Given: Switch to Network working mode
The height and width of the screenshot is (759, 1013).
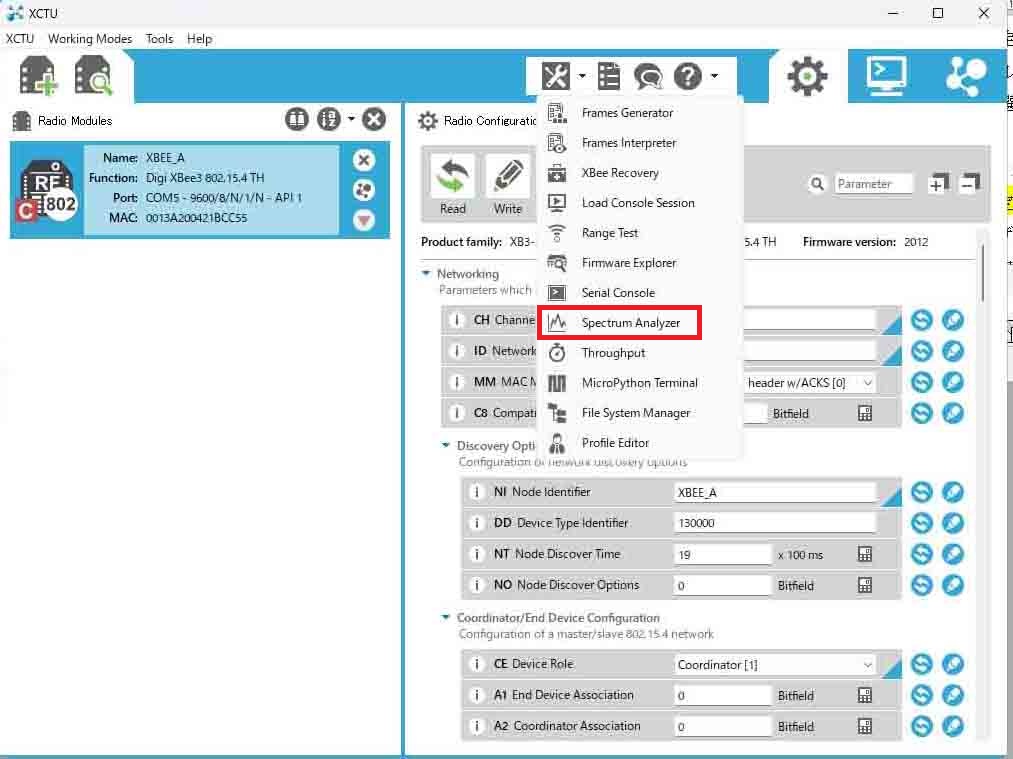Looking at the screenshot, I should coord(966,76).
